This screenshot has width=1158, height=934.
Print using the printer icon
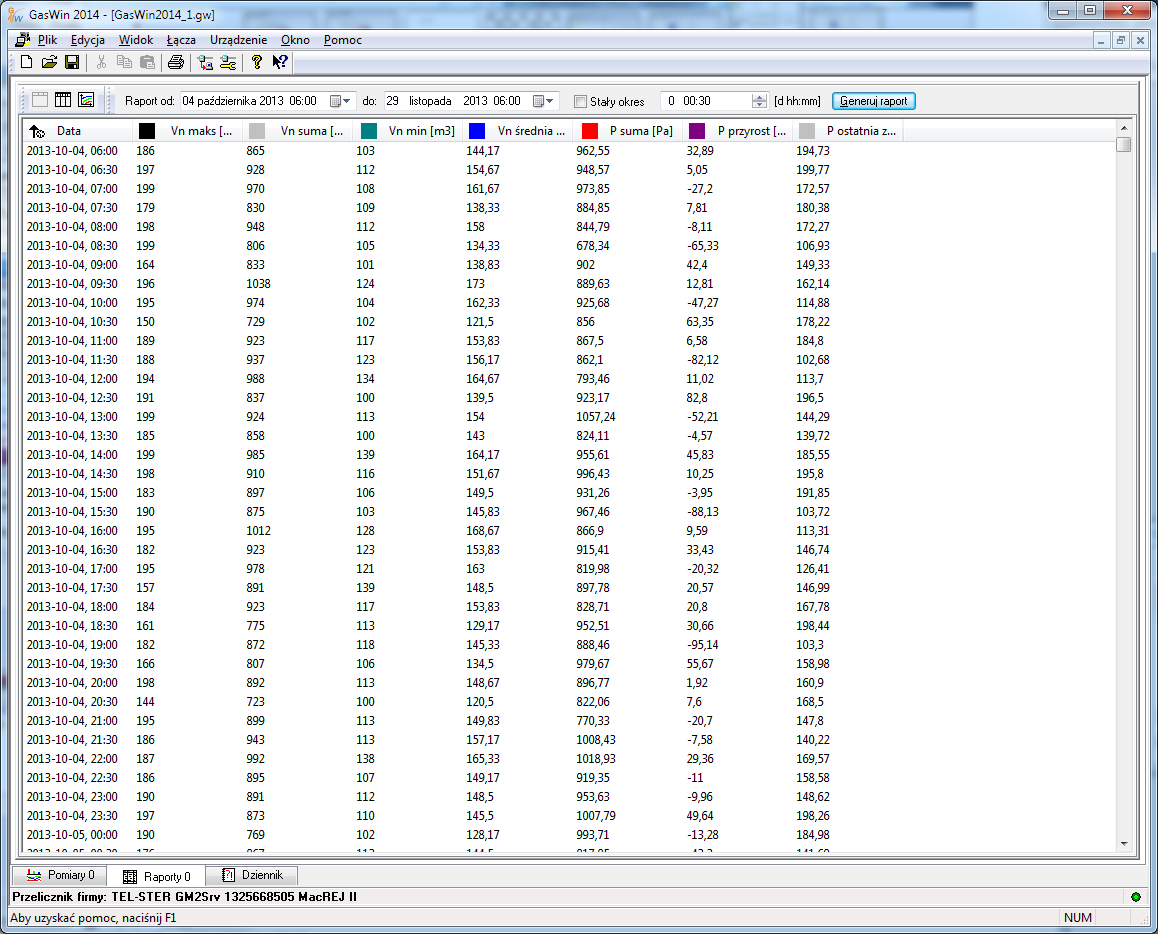pyautogui.click(x=176, y=63)
